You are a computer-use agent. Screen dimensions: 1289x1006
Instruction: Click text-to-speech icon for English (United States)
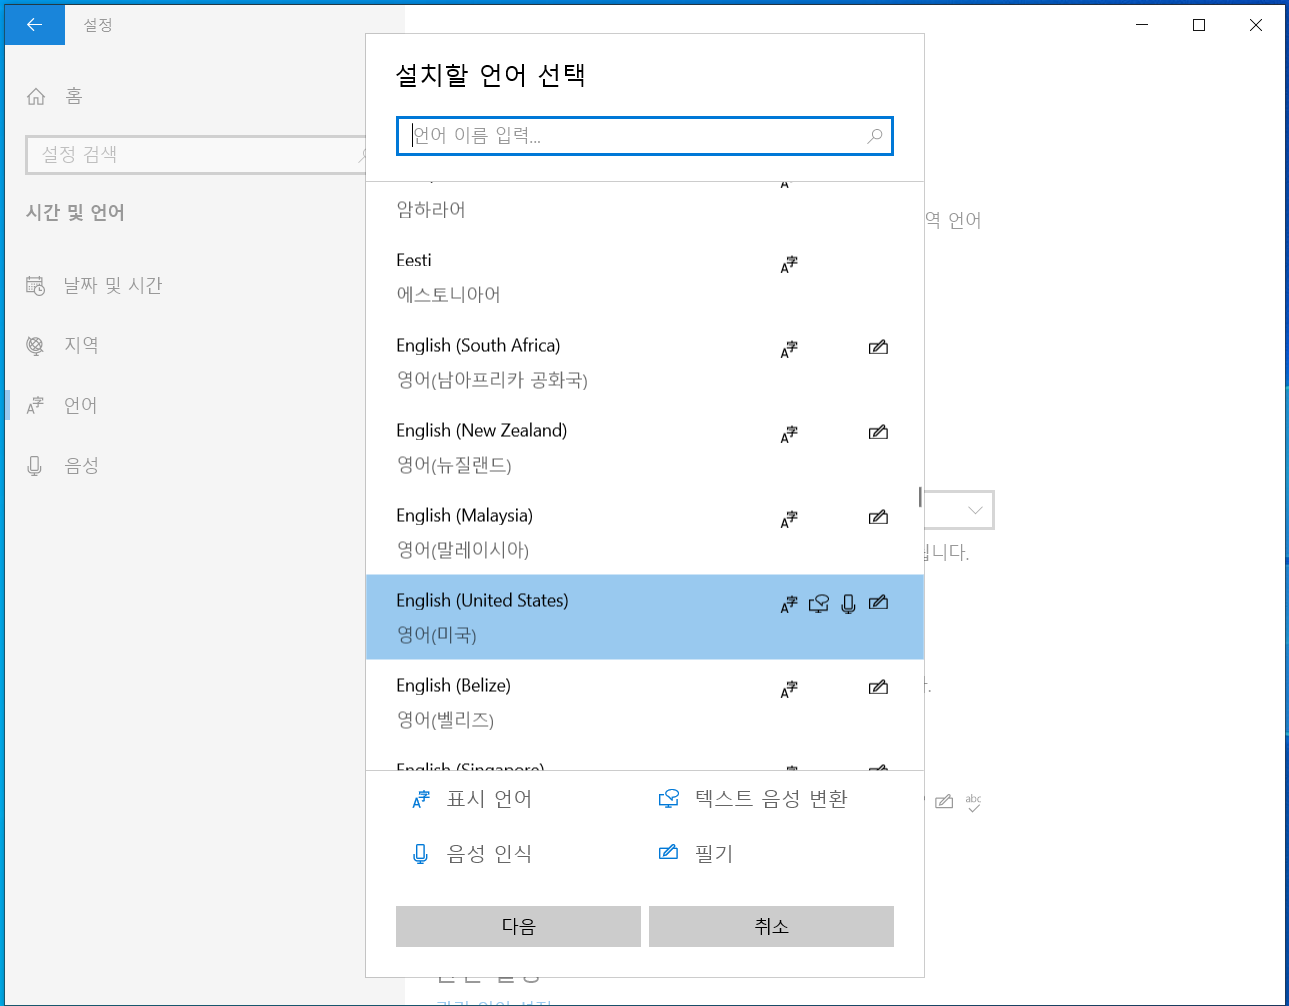tap(819, 604)
